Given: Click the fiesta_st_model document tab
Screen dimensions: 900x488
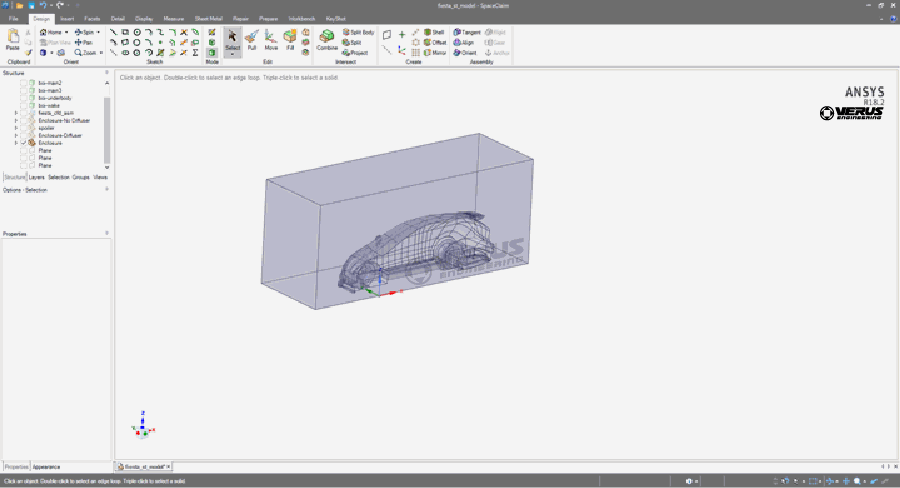Looking at the screenshot, I should (x=142, y=467).
